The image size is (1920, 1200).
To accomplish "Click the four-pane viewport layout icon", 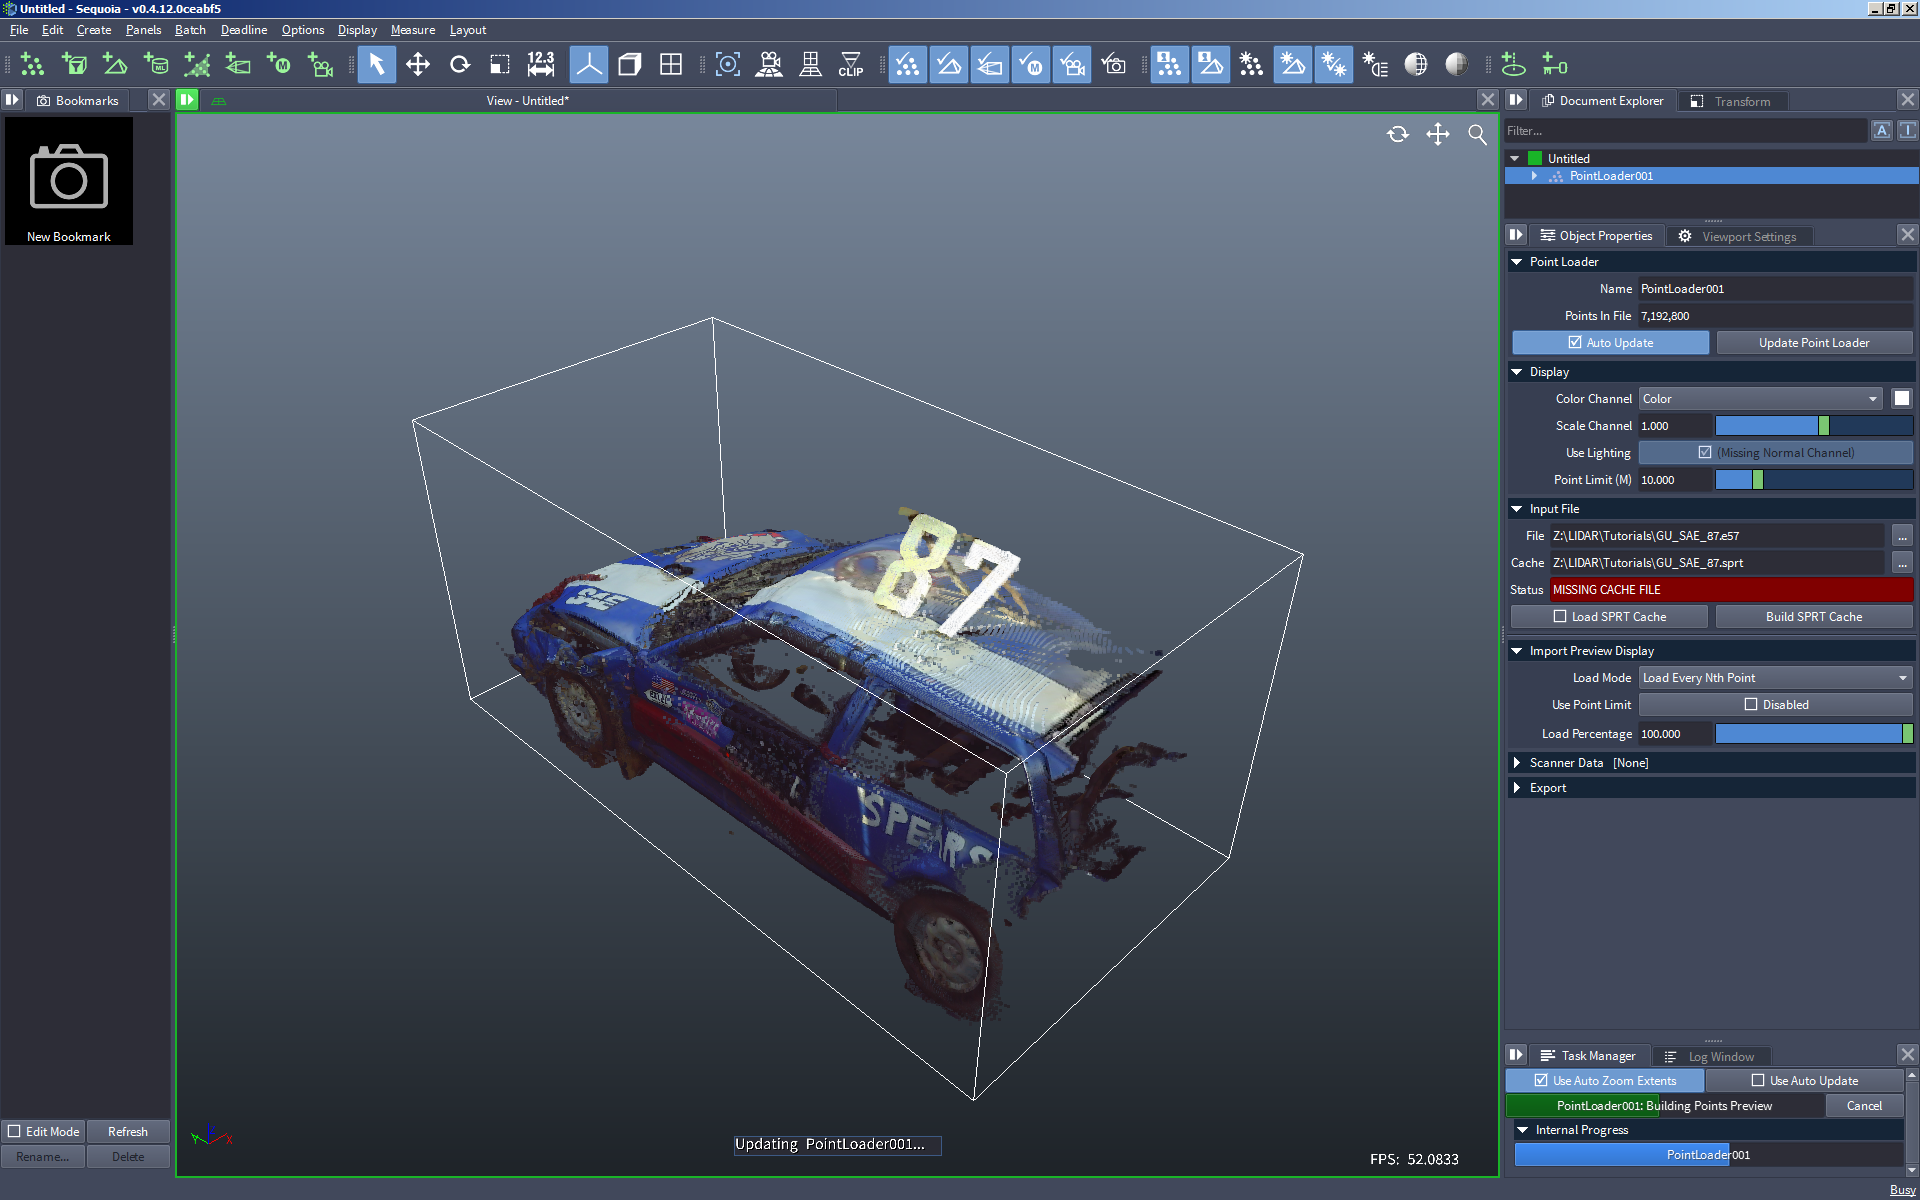I will 671,65.
